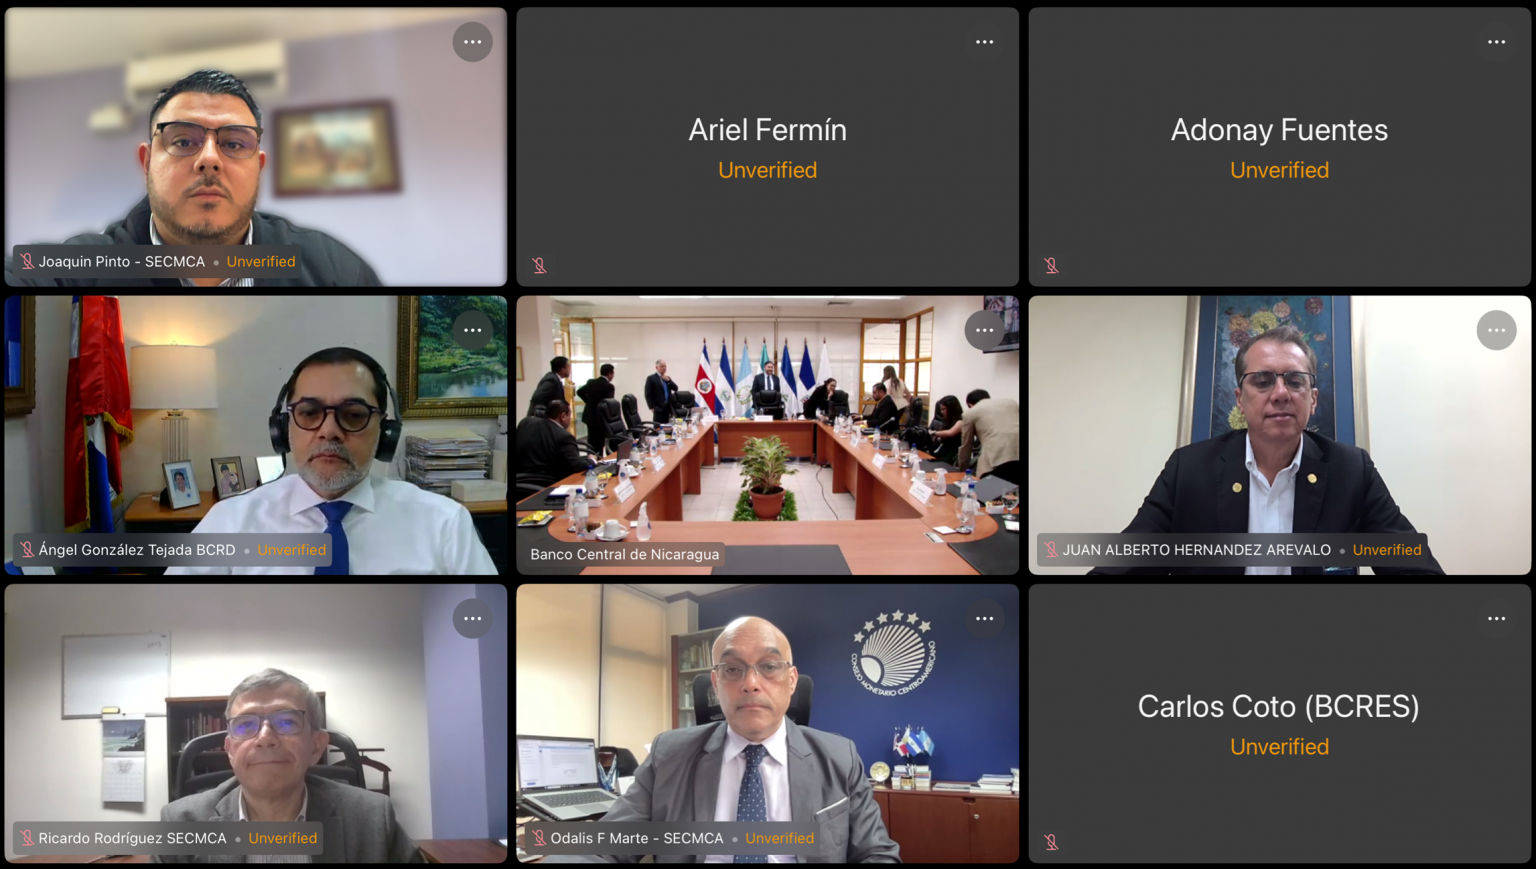This screenshot has width=1536, height=869.
Task: Open more options on Carlos Coto tile
Action: tap(1496, 618)
